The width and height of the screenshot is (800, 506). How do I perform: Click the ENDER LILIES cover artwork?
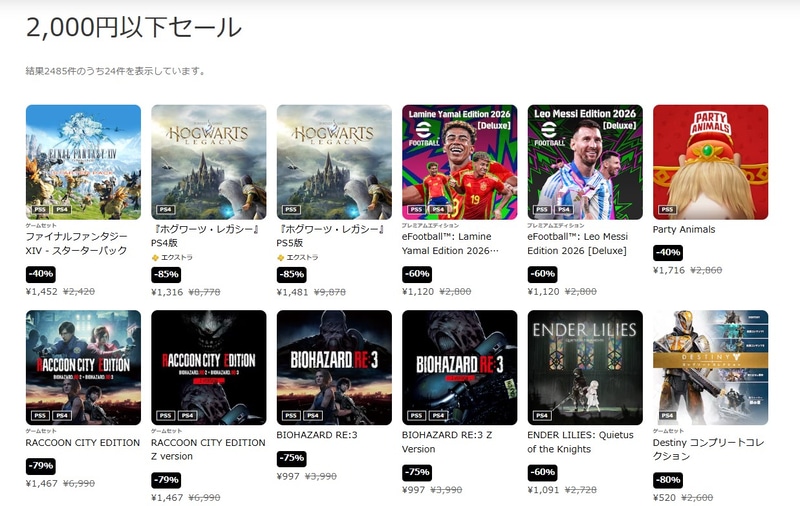585,367
